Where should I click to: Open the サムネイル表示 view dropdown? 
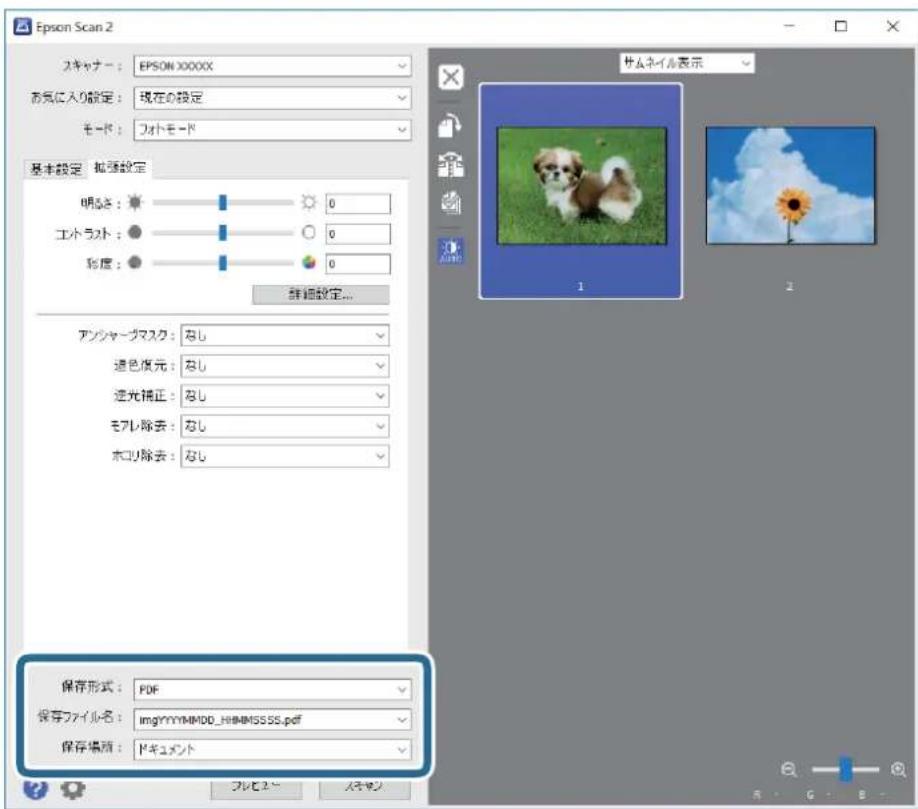[687, 63]
